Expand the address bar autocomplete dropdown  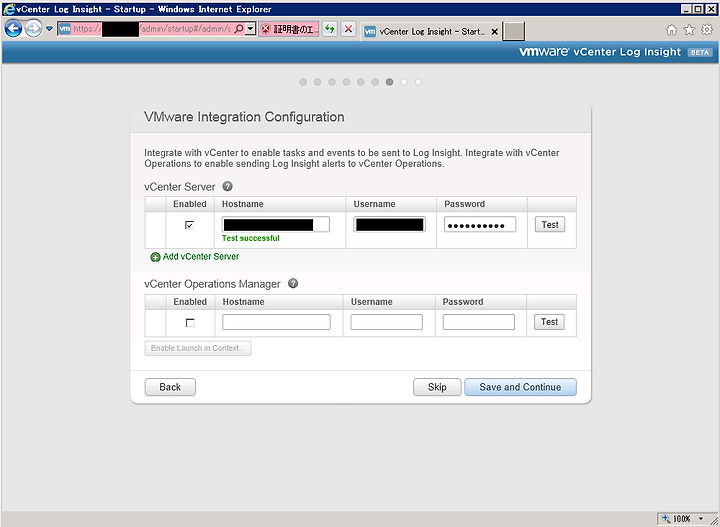click(x=250, y=29)
